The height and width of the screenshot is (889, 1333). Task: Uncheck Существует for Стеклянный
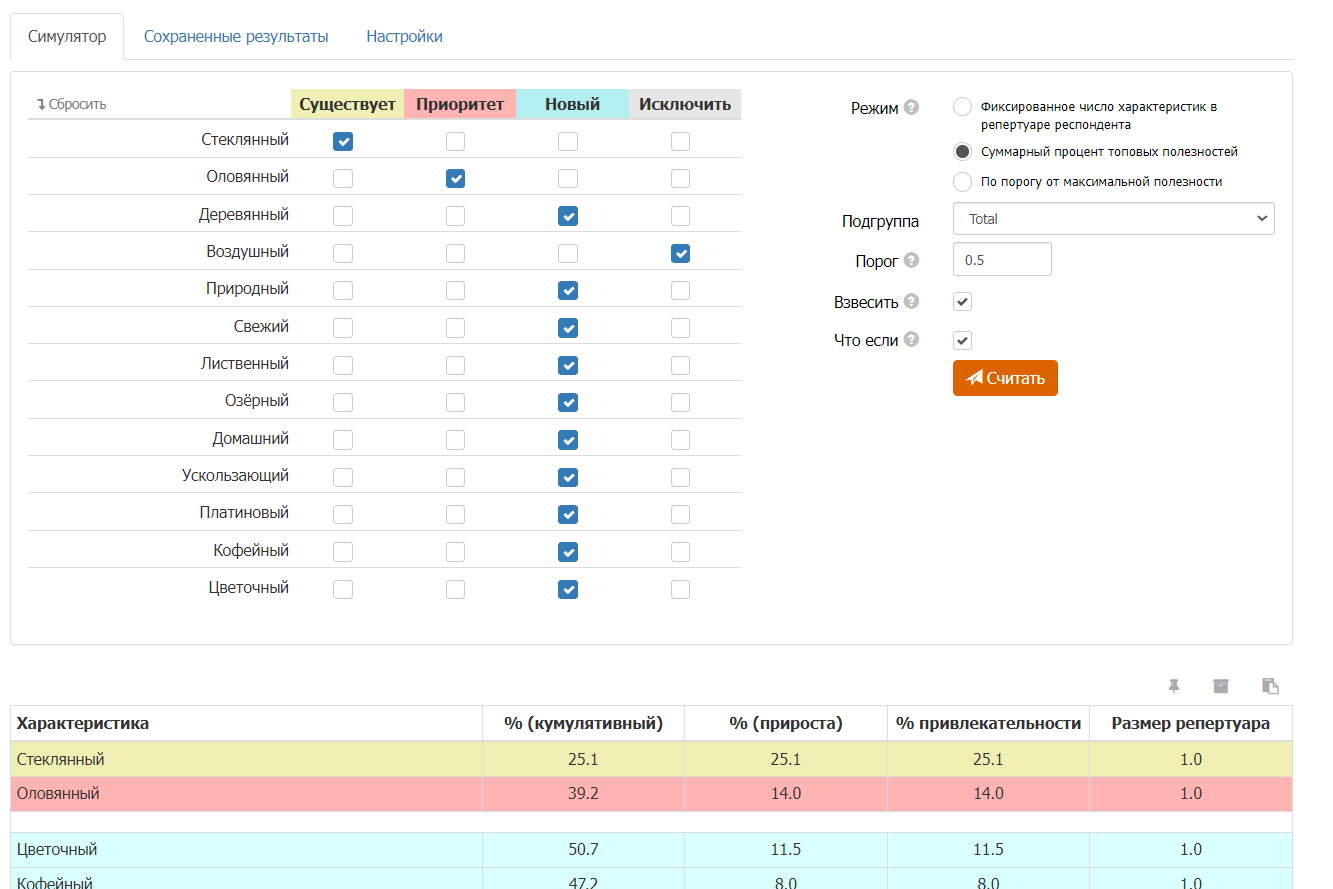tap(343, 142)
